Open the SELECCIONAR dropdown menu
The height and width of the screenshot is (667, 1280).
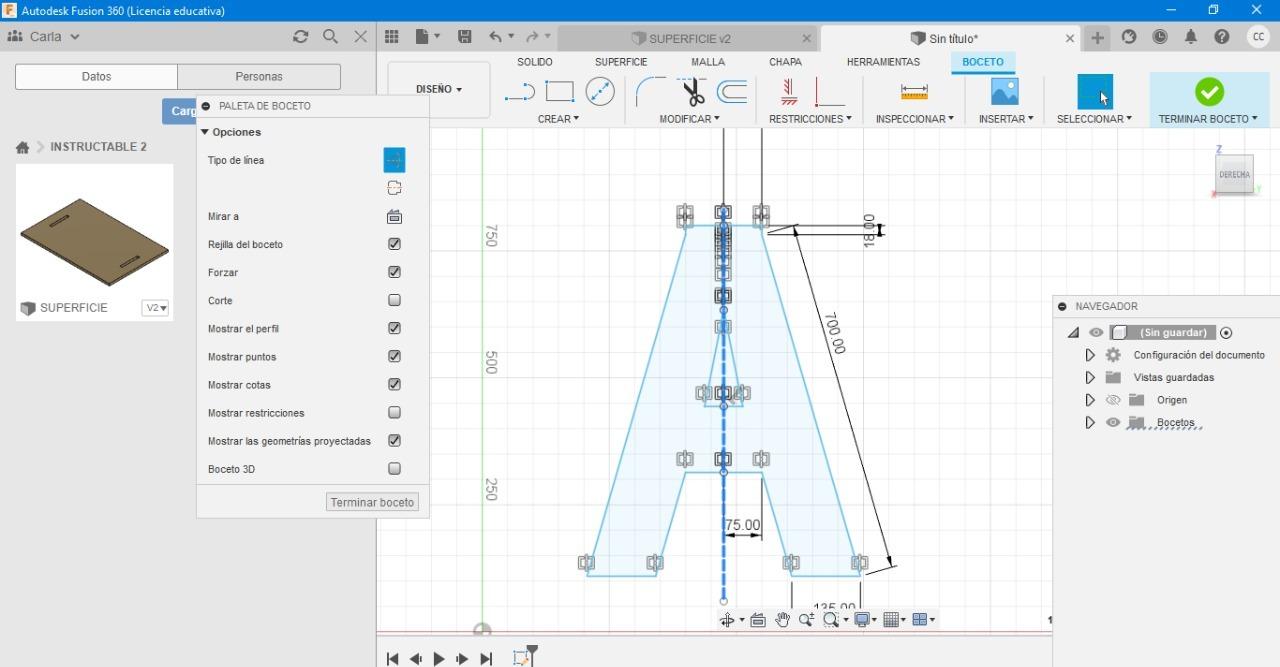click(1094, 119)
